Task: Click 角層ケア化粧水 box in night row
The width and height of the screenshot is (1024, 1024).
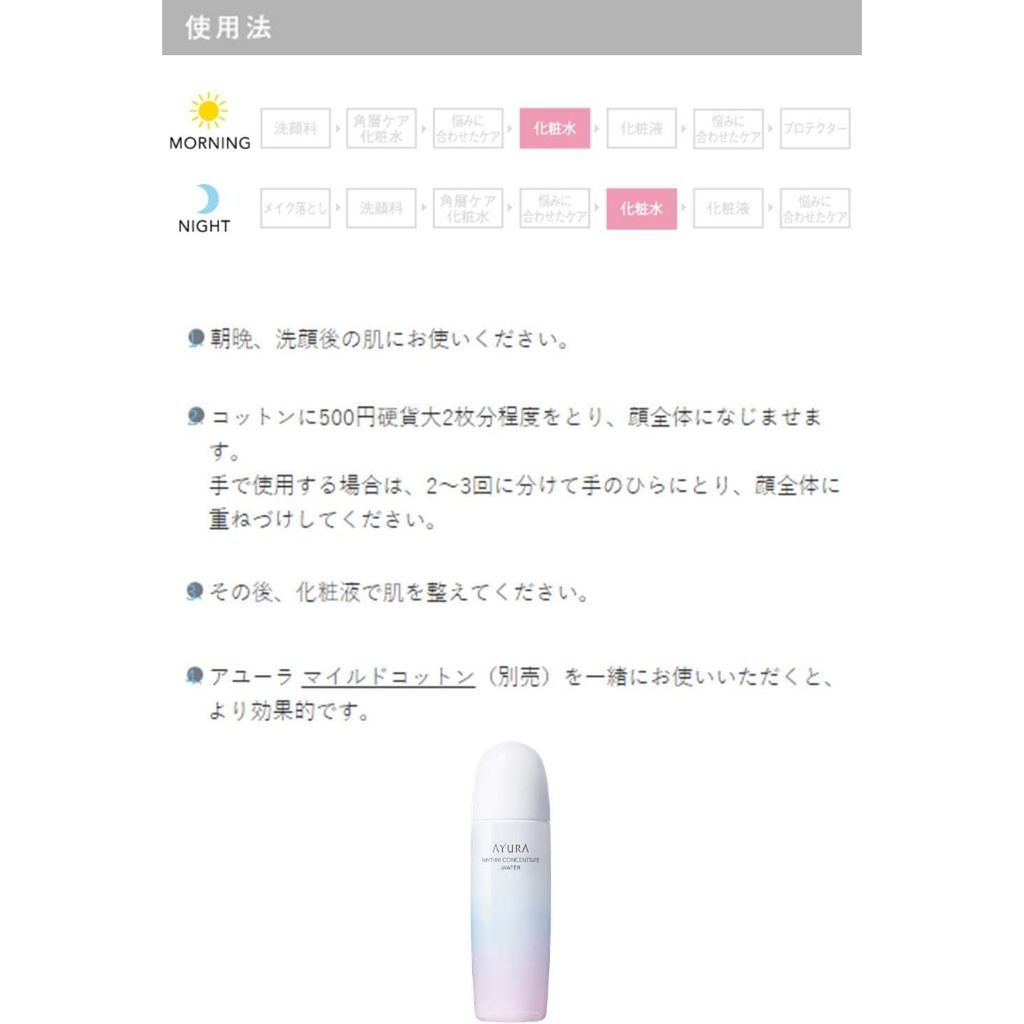Action: pos(468,208)
